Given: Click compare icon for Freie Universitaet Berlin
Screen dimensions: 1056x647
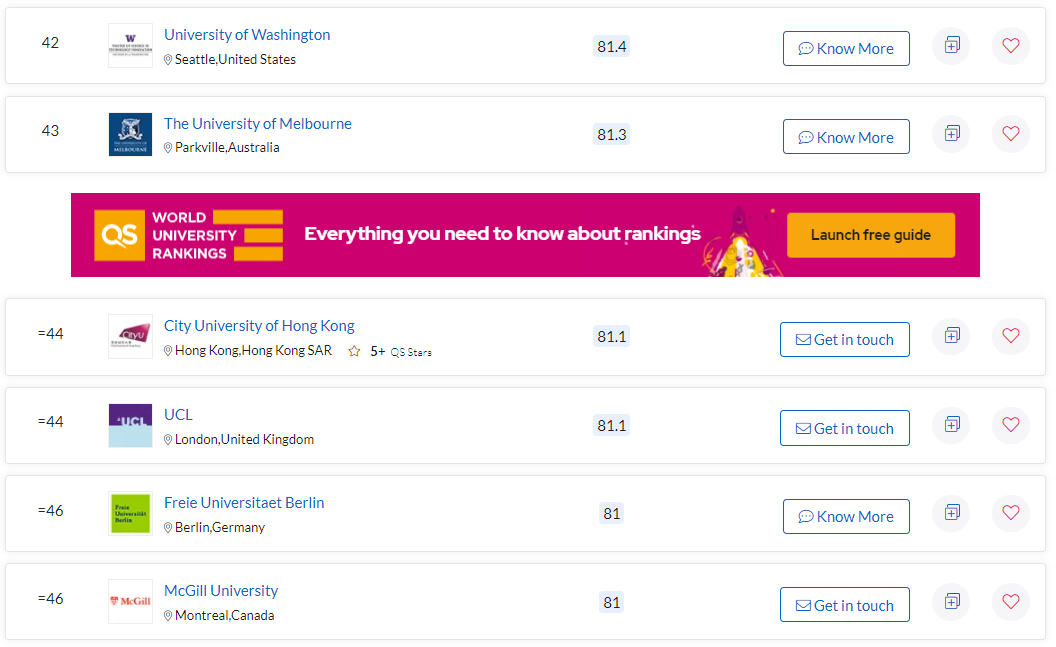Looking at the screenshot, I should click(x=951, y=513).
